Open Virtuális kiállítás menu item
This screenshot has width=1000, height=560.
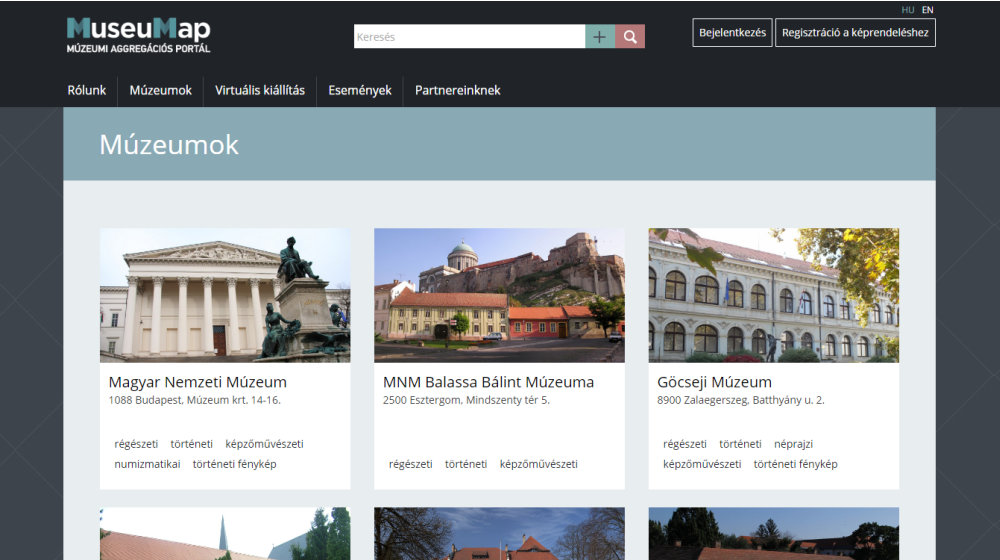(x=260, y=91)
